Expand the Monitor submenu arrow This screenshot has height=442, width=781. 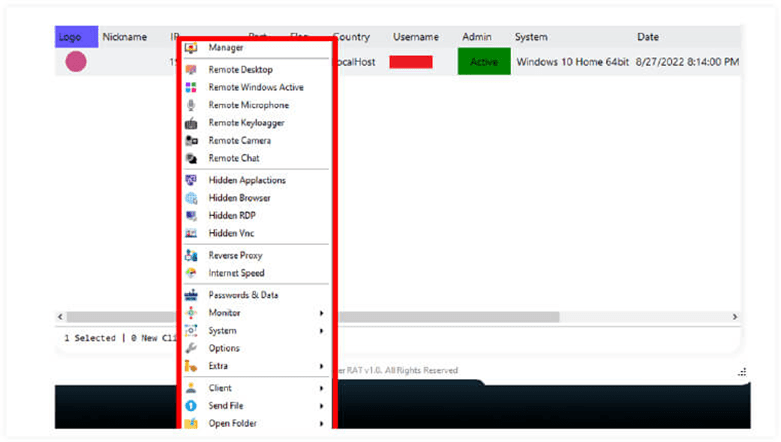(321, 313)
